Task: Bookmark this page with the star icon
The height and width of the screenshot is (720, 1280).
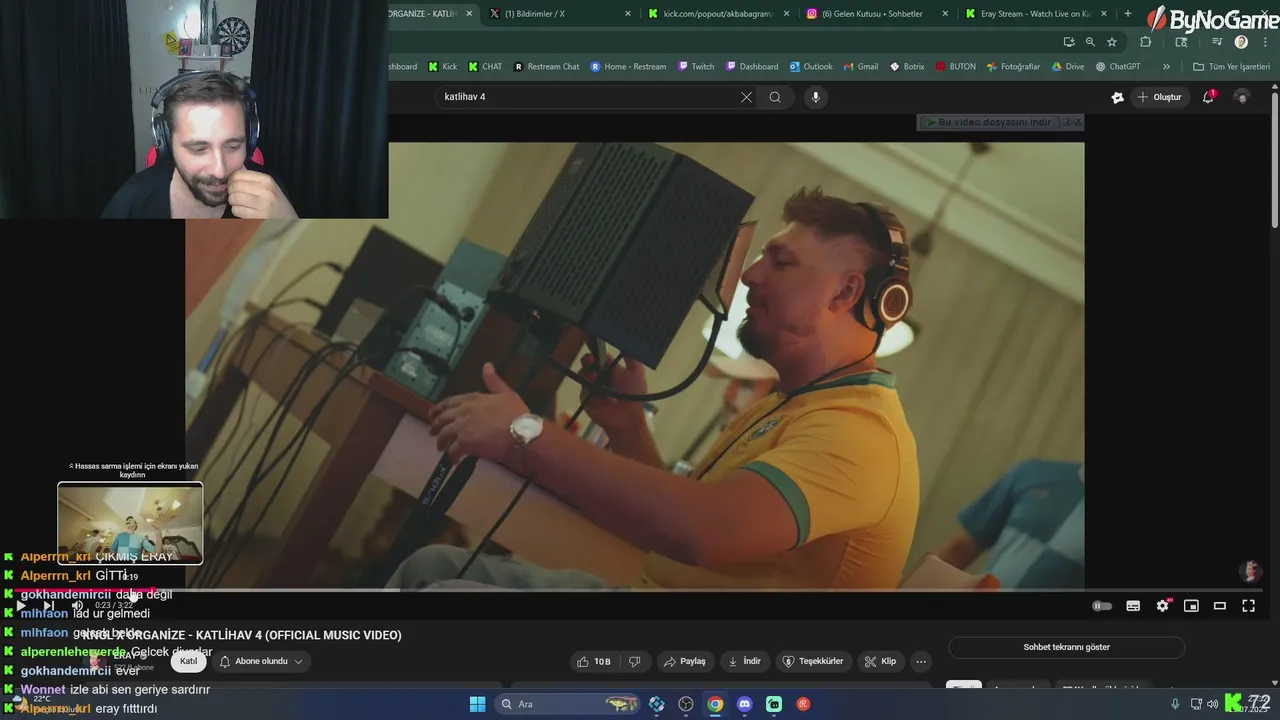Action: tap(1112, 42)
